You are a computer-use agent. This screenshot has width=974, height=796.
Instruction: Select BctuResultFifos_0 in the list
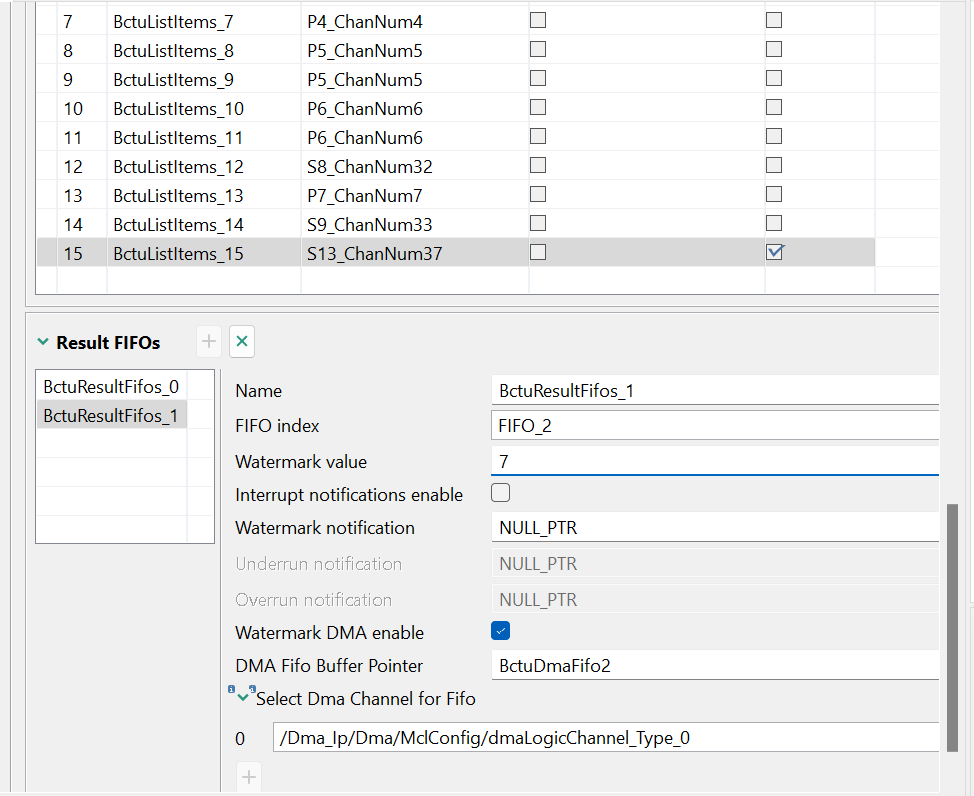[111, 387]
